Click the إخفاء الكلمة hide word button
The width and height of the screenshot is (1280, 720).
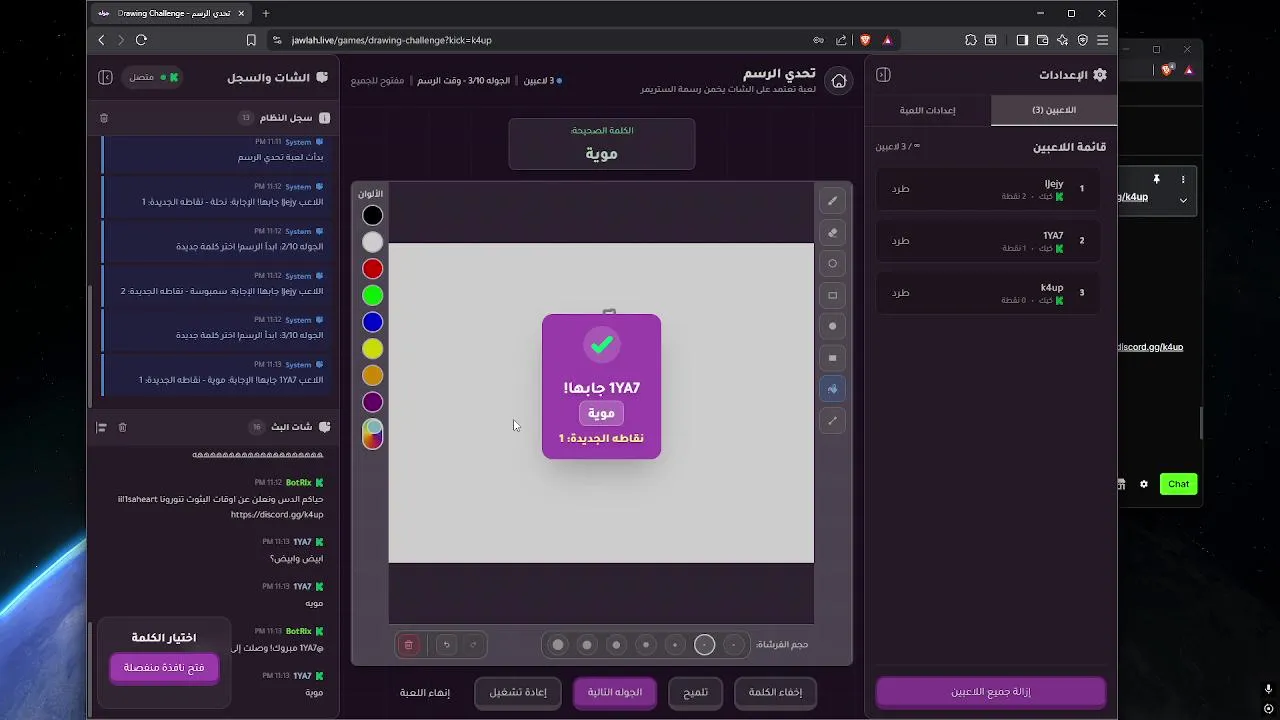(x=775, y=692)
